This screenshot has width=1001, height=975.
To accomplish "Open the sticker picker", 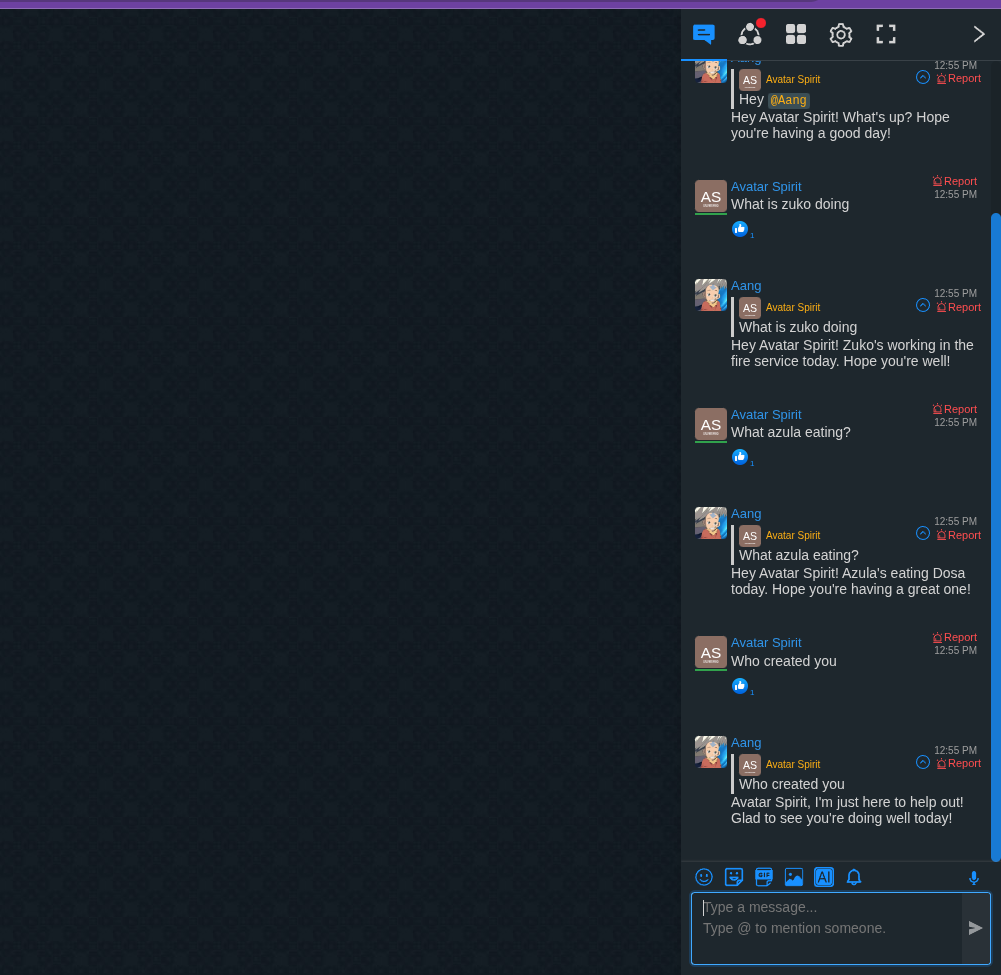I will click(734, 877).
